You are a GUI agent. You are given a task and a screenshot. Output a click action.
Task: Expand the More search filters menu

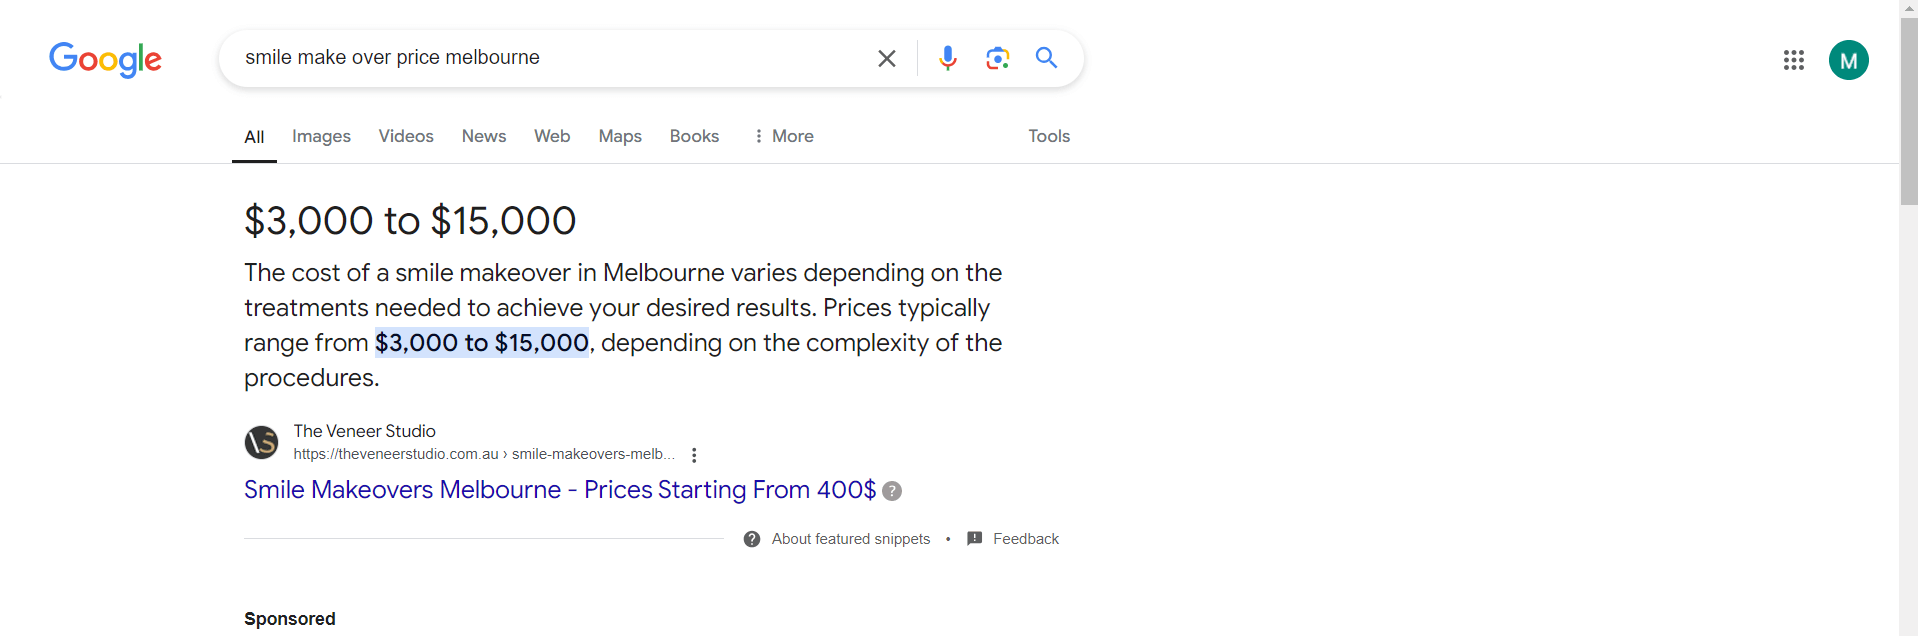click(x=784, y=136)
